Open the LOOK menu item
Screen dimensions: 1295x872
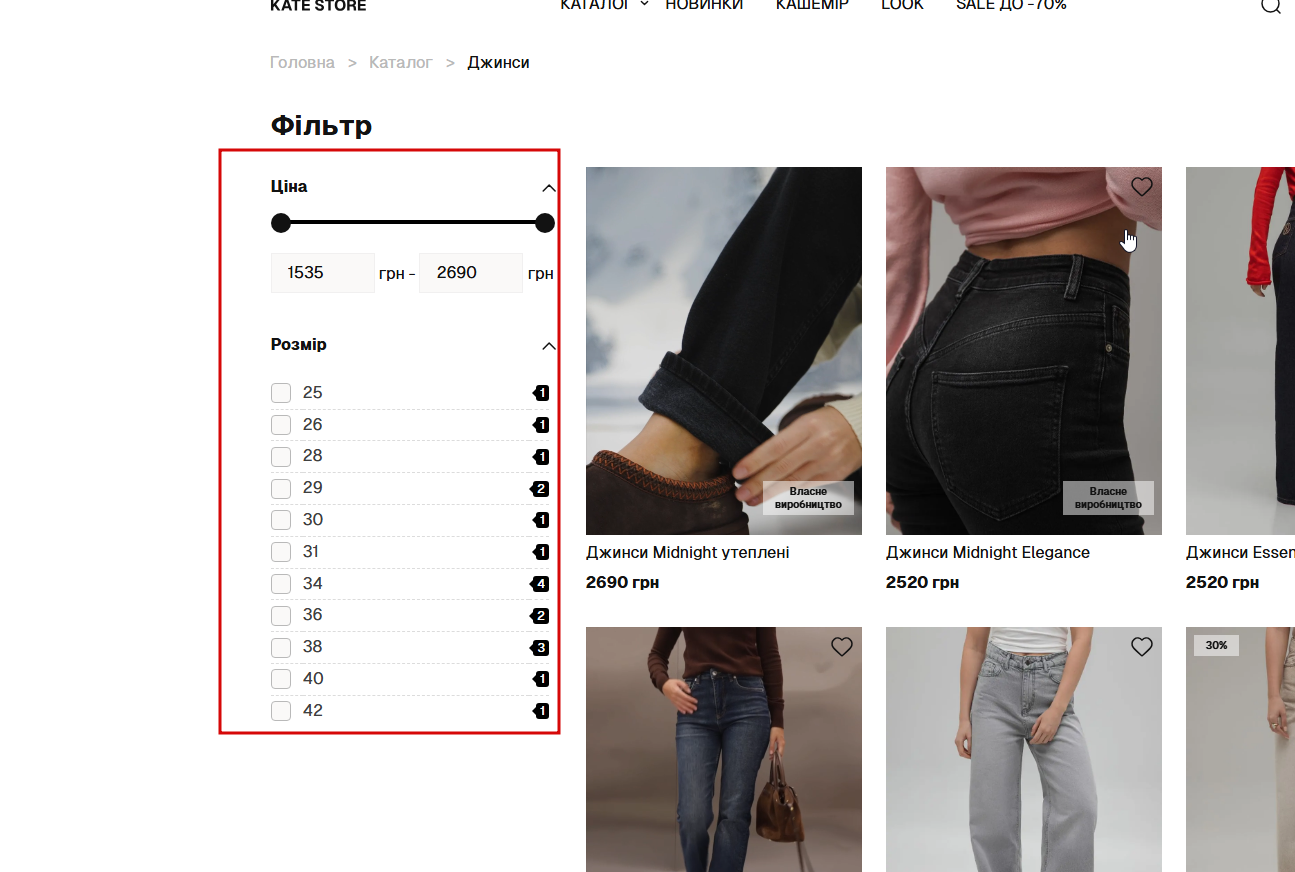[x=902, y=5]
